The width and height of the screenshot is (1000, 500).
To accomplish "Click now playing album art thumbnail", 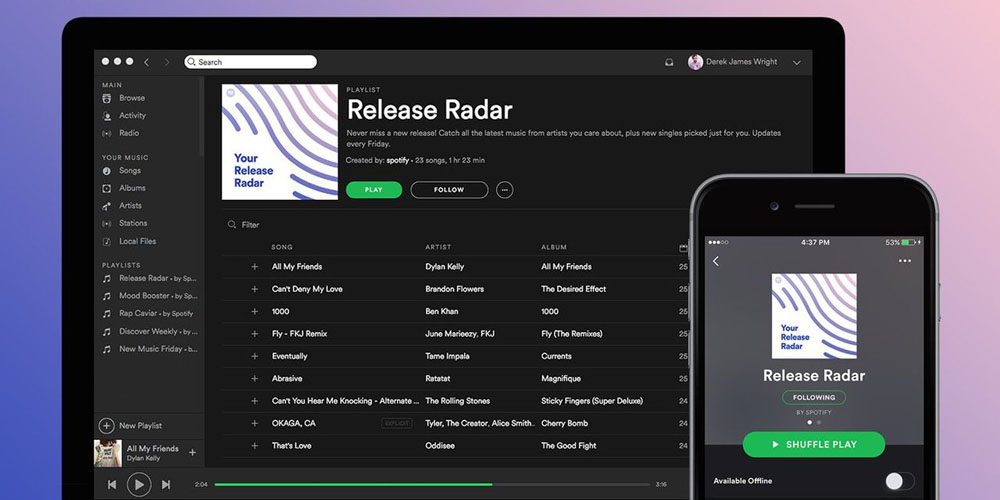I will point(108,453).
